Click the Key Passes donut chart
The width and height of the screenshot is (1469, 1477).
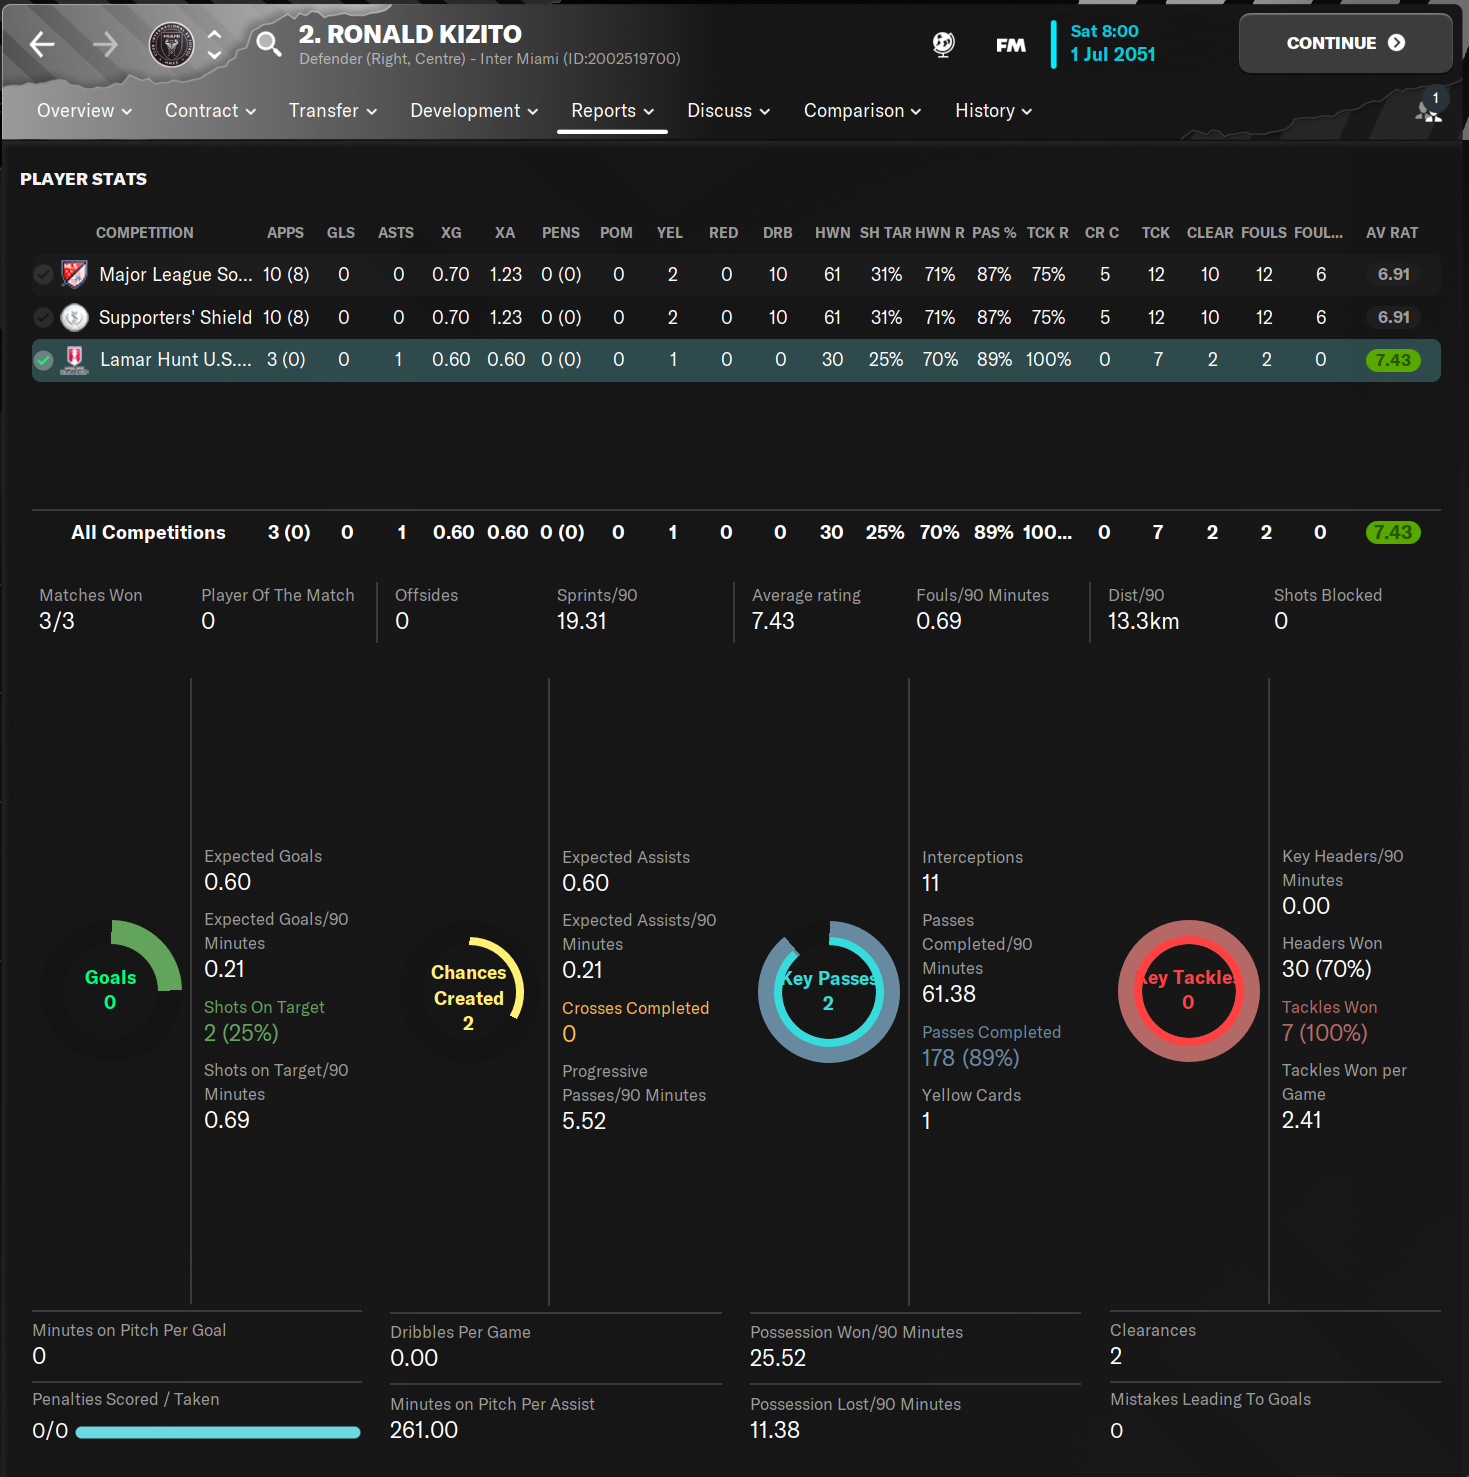coord(829,991)
